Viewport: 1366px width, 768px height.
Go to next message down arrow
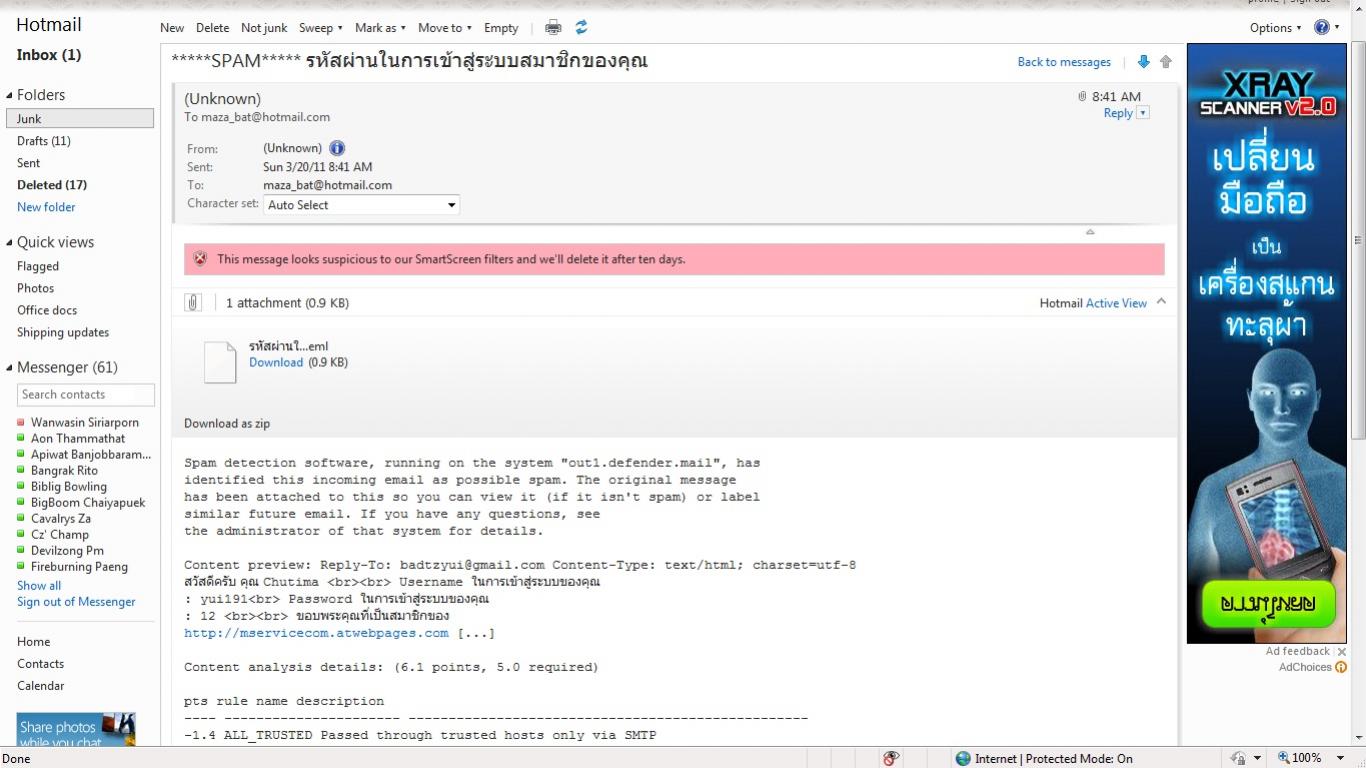tap(1144, 62)
